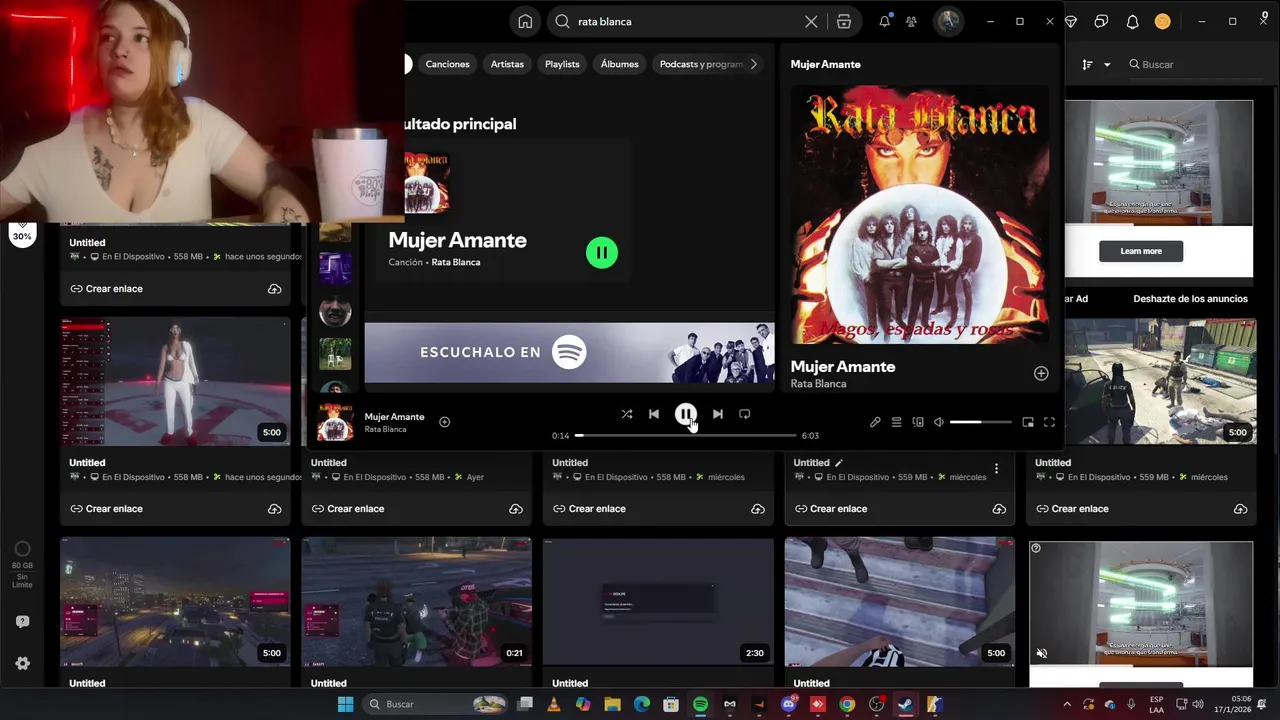Add Mujer Amante to library in player bar
The image size is (1280, 720).
click(444, 422)
